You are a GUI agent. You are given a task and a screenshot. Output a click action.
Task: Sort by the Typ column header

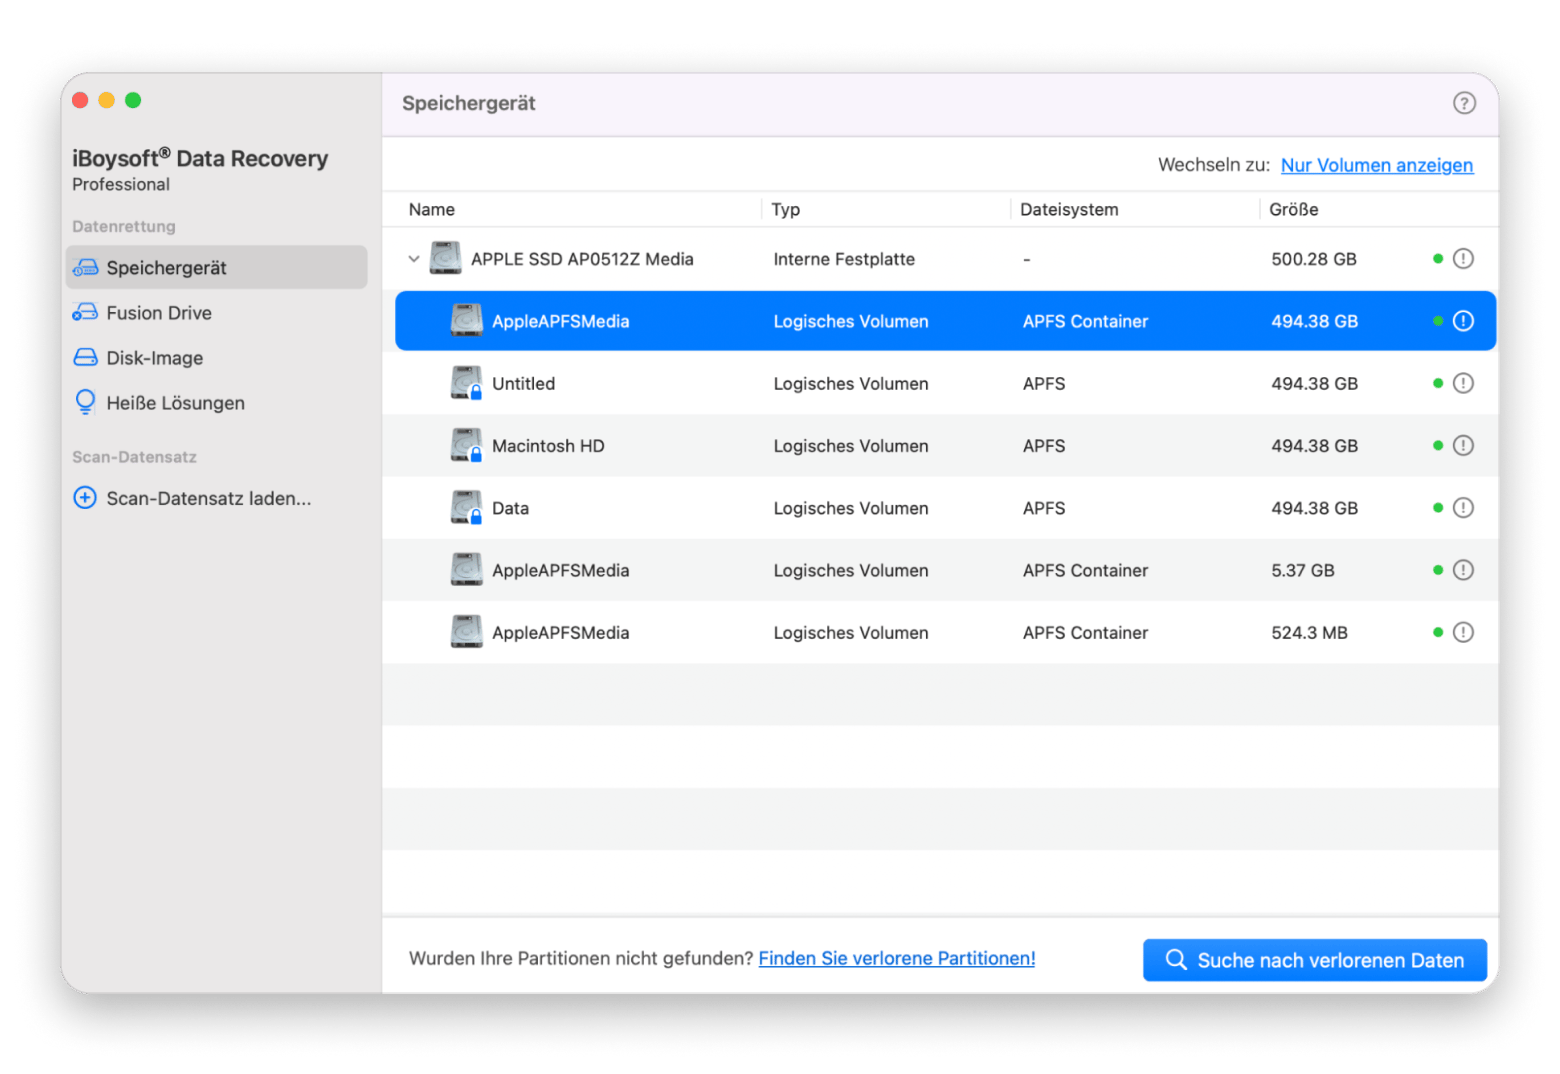click(x=786, y=209)
